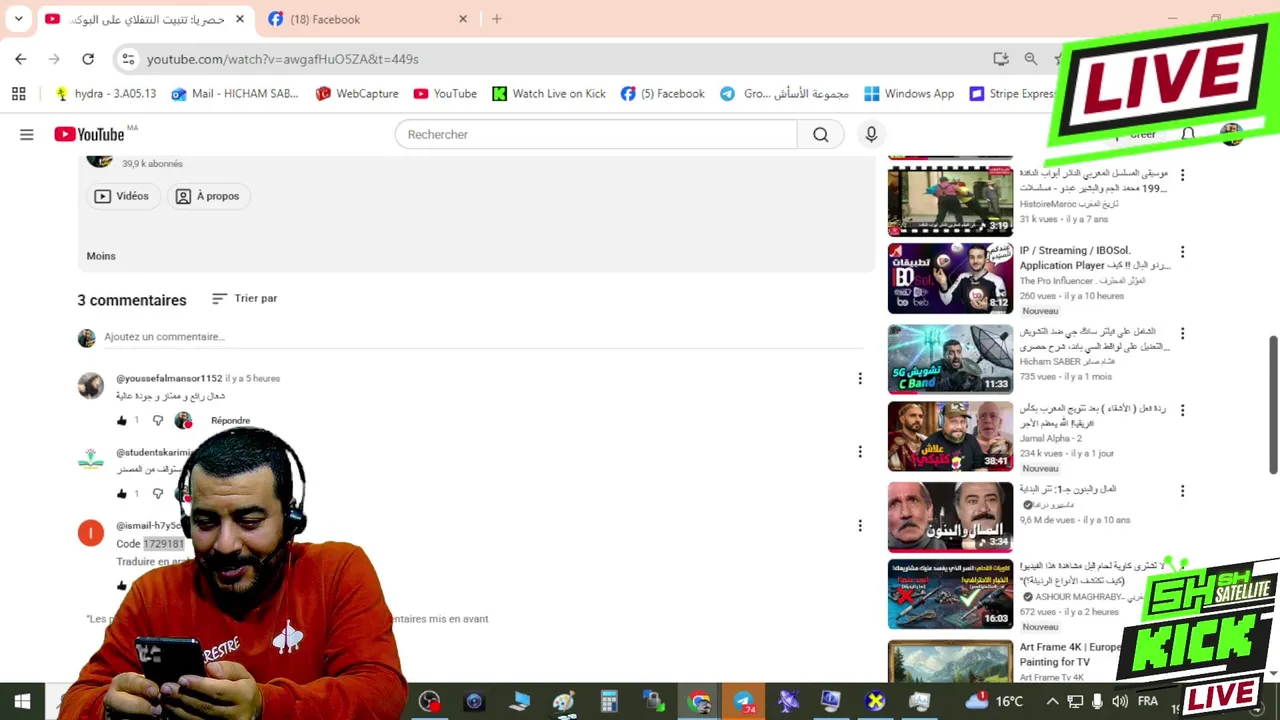Open more options for the IBOSol. Application Player video
The height and width of the screenshot is (720, 1280).
[x=1182, y=253]
